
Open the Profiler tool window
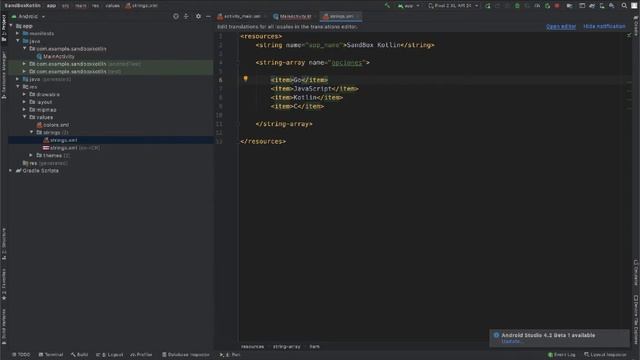[x=141, y=355]
